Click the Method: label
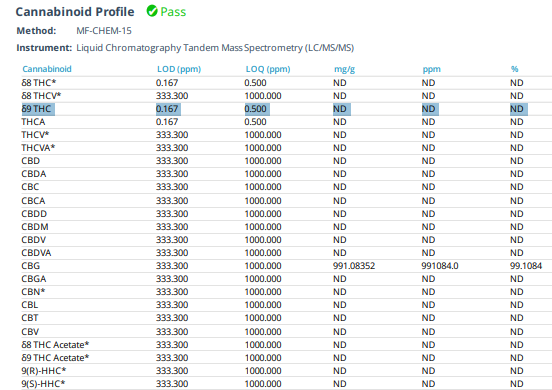 36,31
